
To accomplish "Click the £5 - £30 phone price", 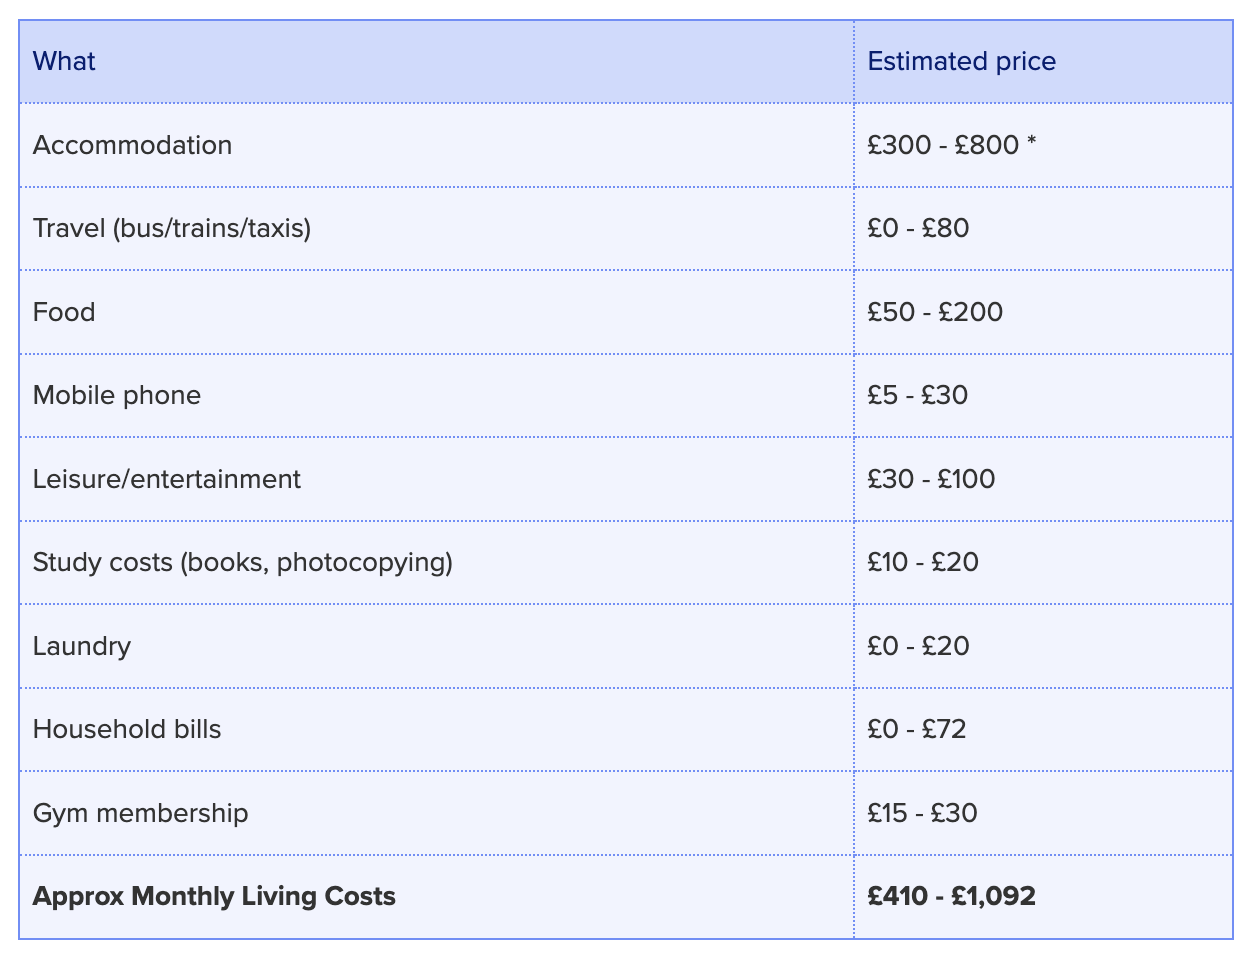I will click(917, 395).
